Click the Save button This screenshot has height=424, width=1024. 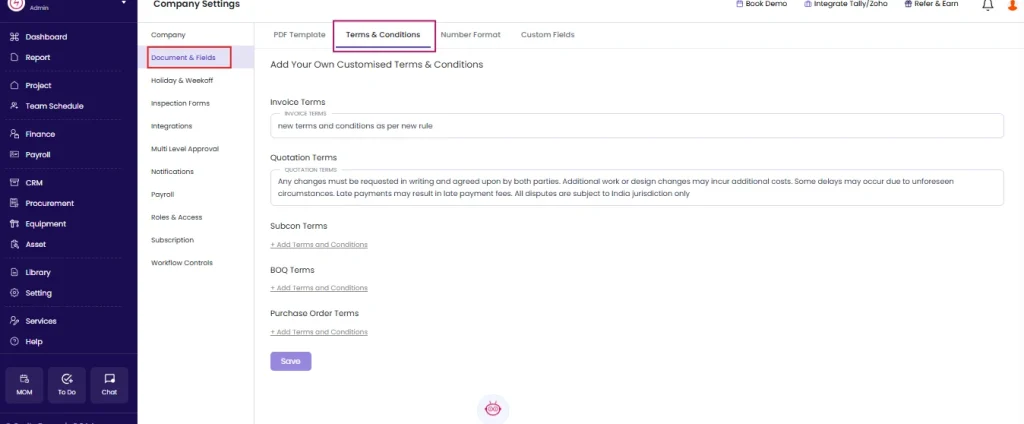pyautogui.click(x=291, y=361)
